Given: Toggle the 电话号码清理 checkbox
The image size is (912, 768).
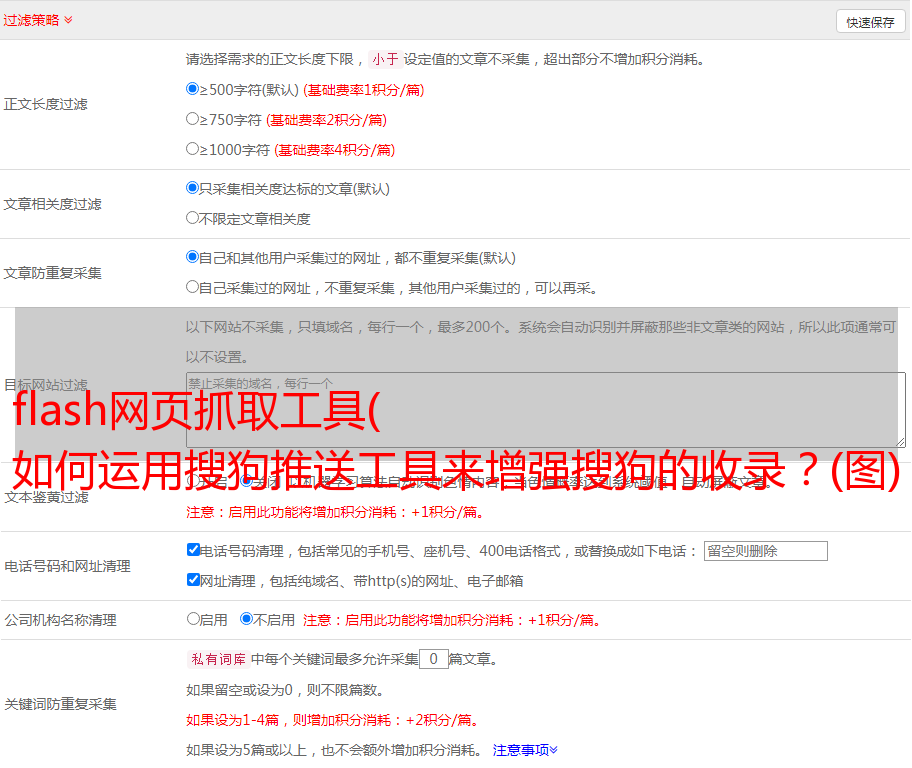Looking at the screenshot, I should pos(194,550).
